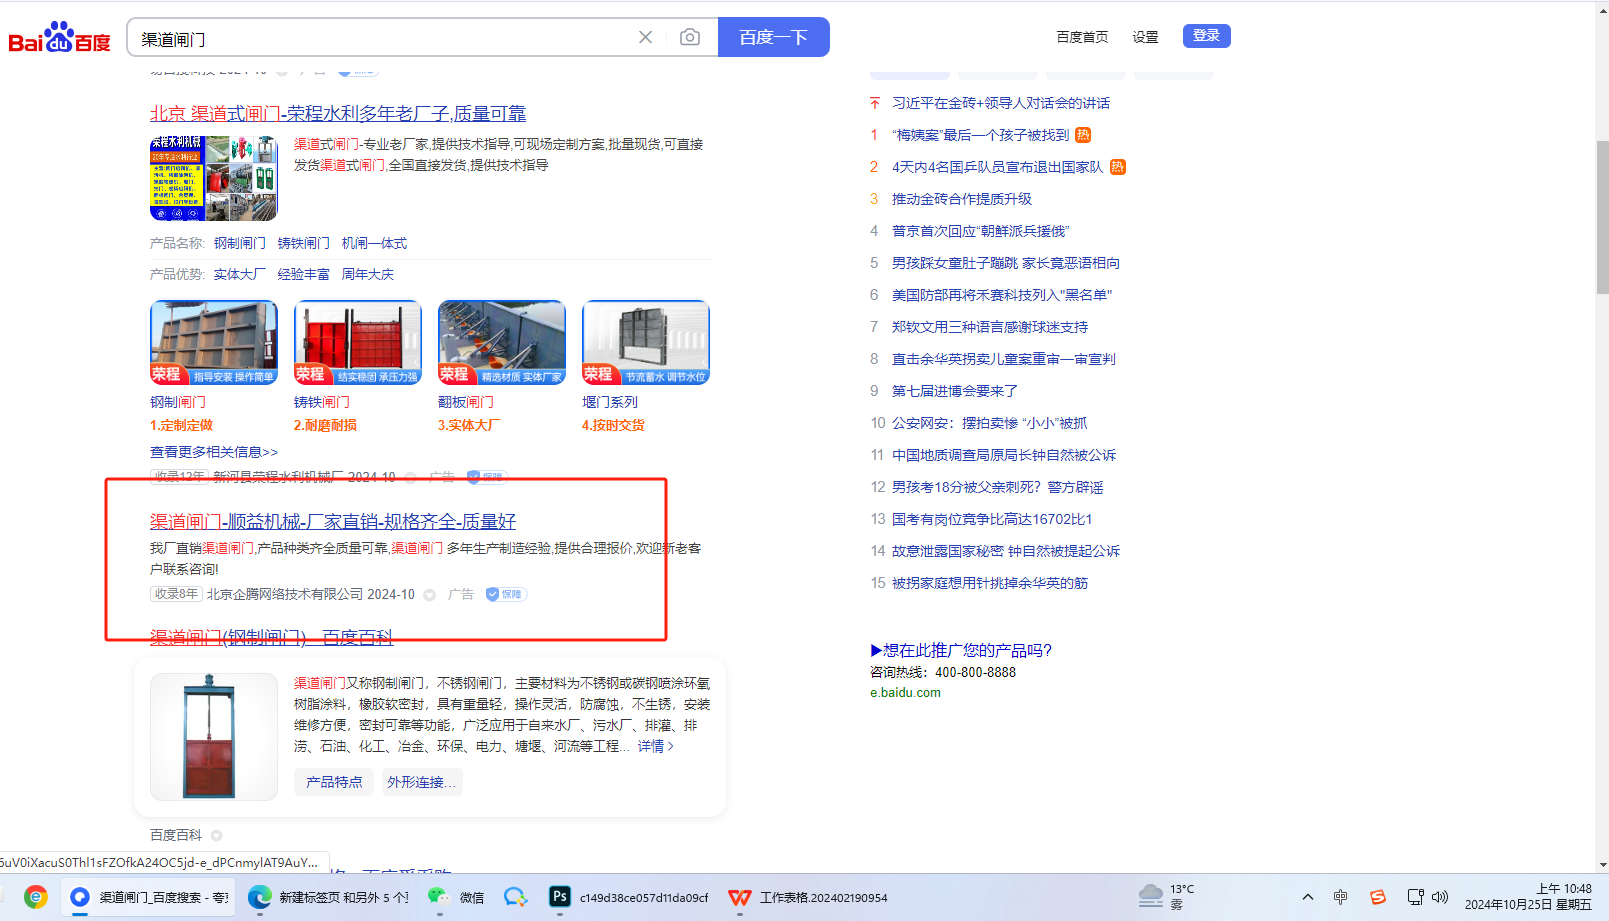Image resolution: width=1609 pixels, height=921 pixels.
Task: Click the 1.定制定做 orange caption
Action: coord(182,425)
